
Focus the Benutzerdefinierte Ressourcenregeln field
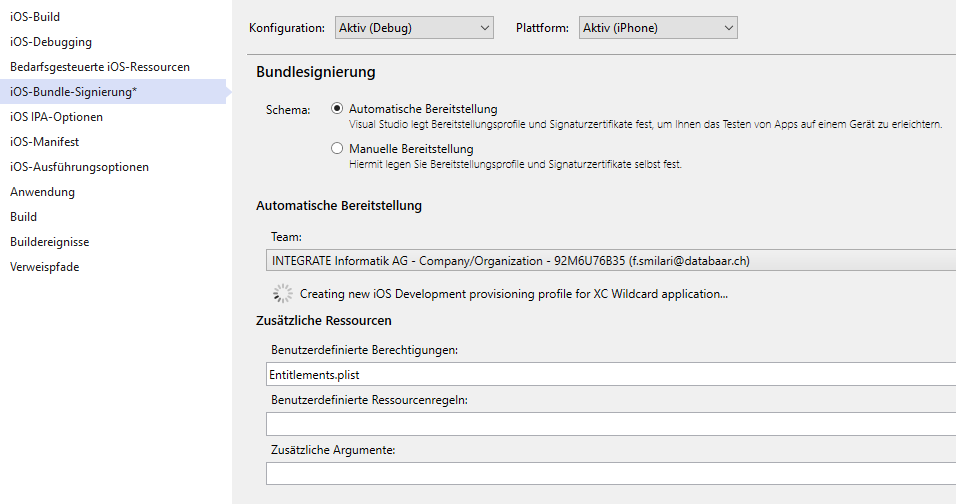[x=610, y=424]
